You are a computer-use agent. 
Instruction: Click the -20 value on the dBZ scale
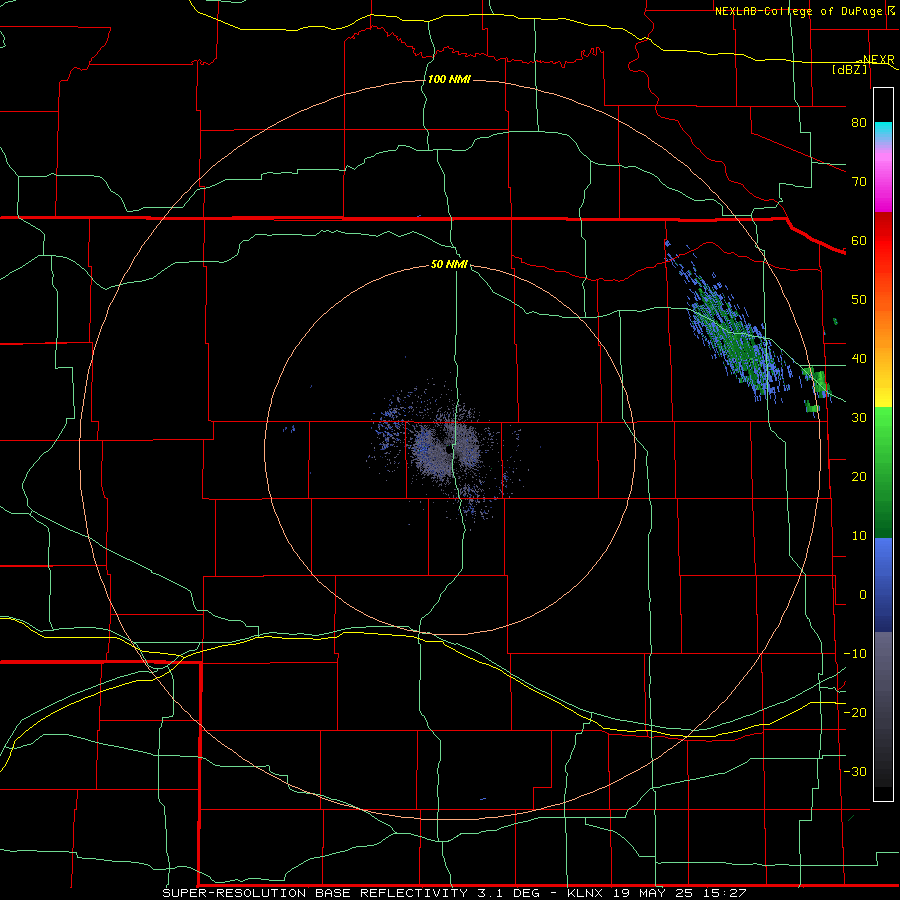coord(855,712)
